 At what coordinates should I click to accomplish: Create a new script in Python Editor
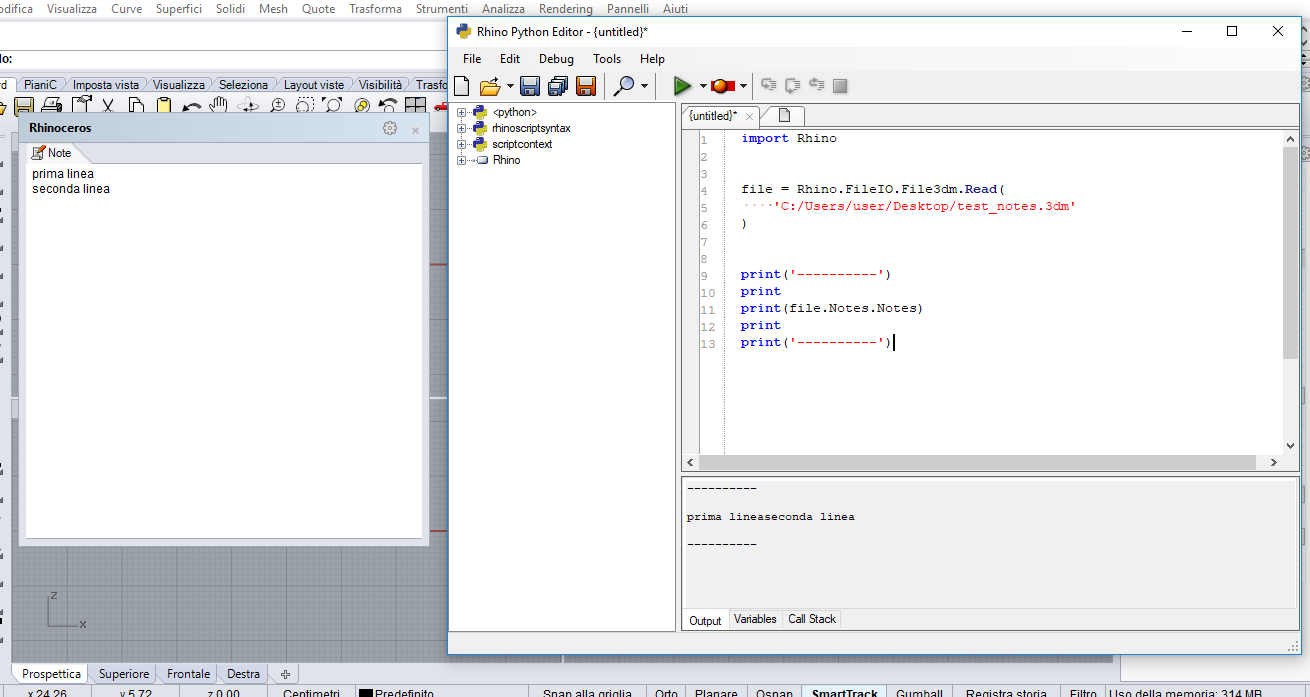click(x=462, y=86)
